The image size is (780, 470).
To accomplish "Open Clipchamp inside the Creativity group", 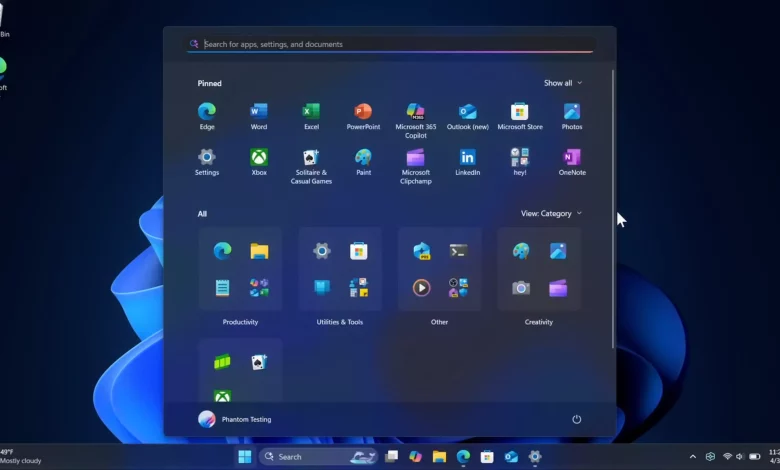I will pos(558,287).
